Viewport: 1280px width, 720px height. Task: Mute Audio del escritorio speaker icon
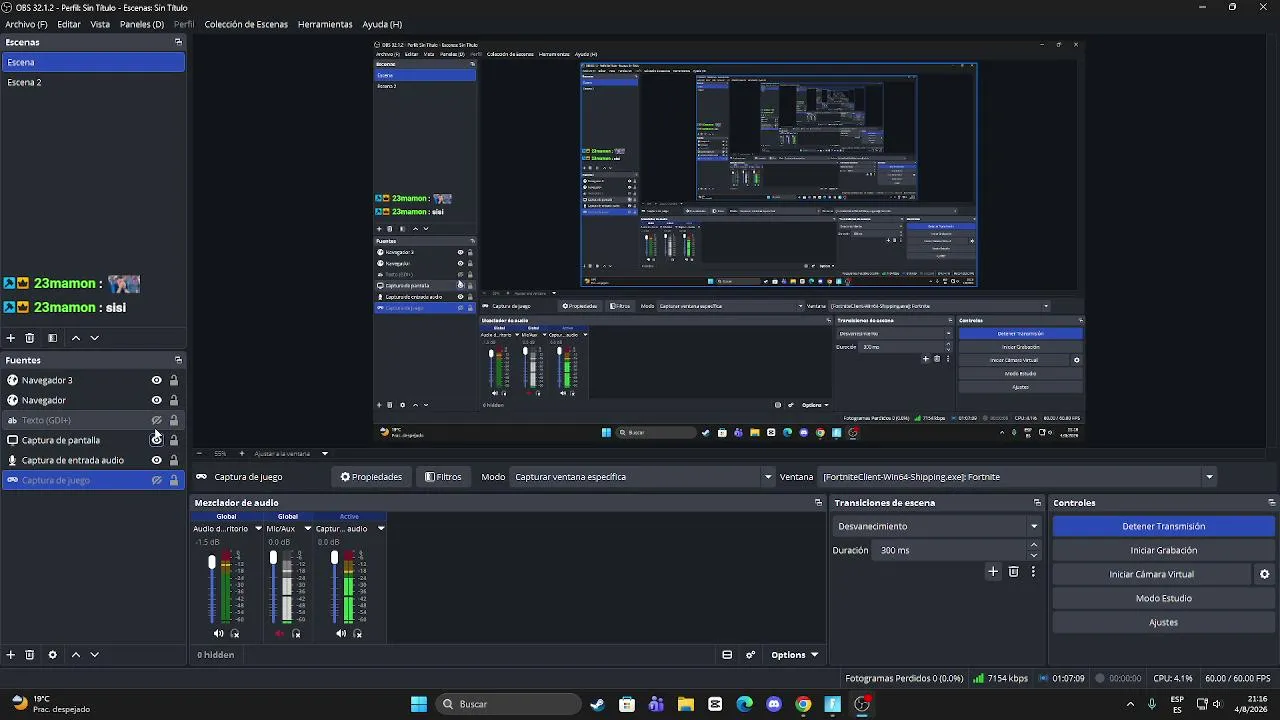coord(218,634)
